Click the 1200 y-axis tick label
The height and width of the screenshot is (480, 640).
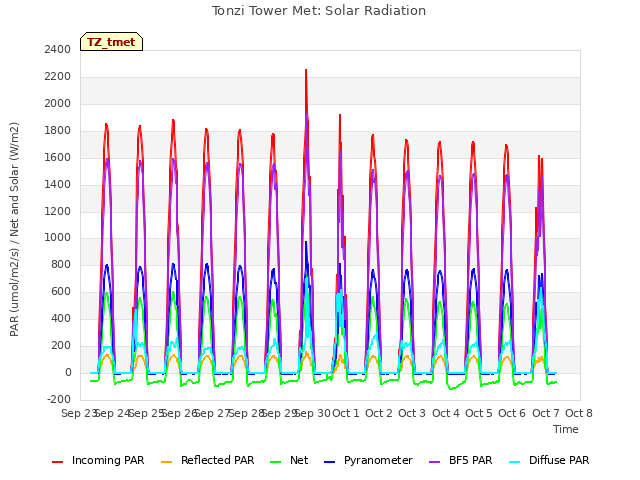(58, 211)
